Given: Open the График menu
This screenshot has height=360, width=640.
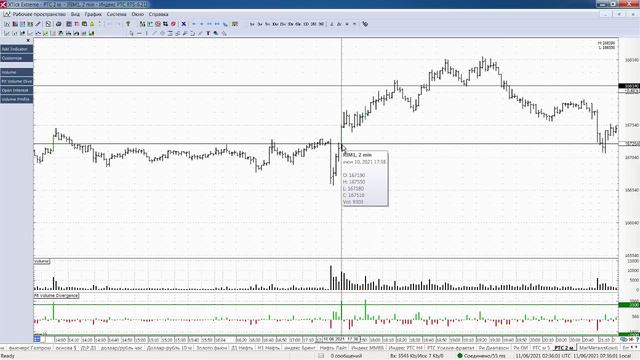Looking at the screenshot, I should [x=93, y=14].
